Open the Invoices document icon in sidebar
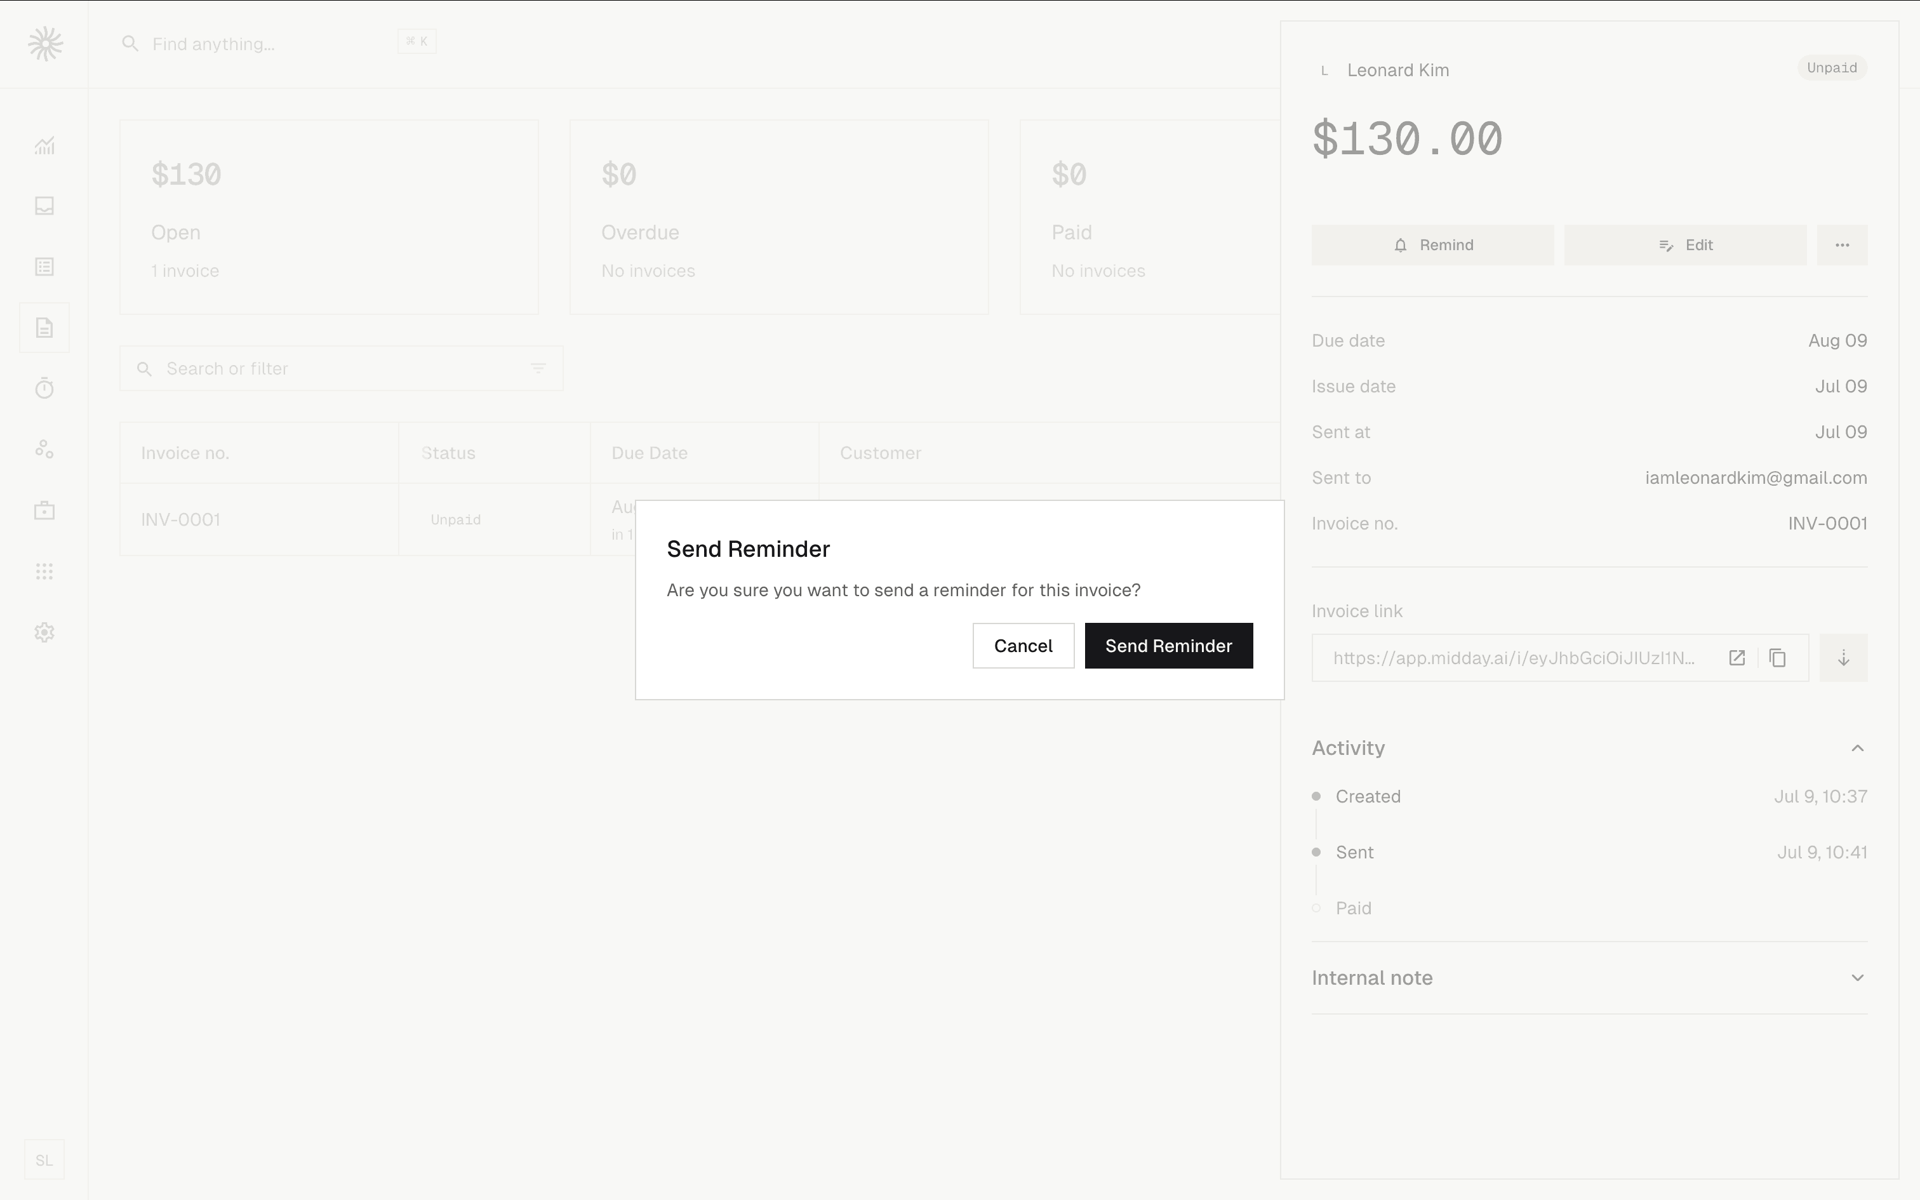 click(x=44, y=328)
